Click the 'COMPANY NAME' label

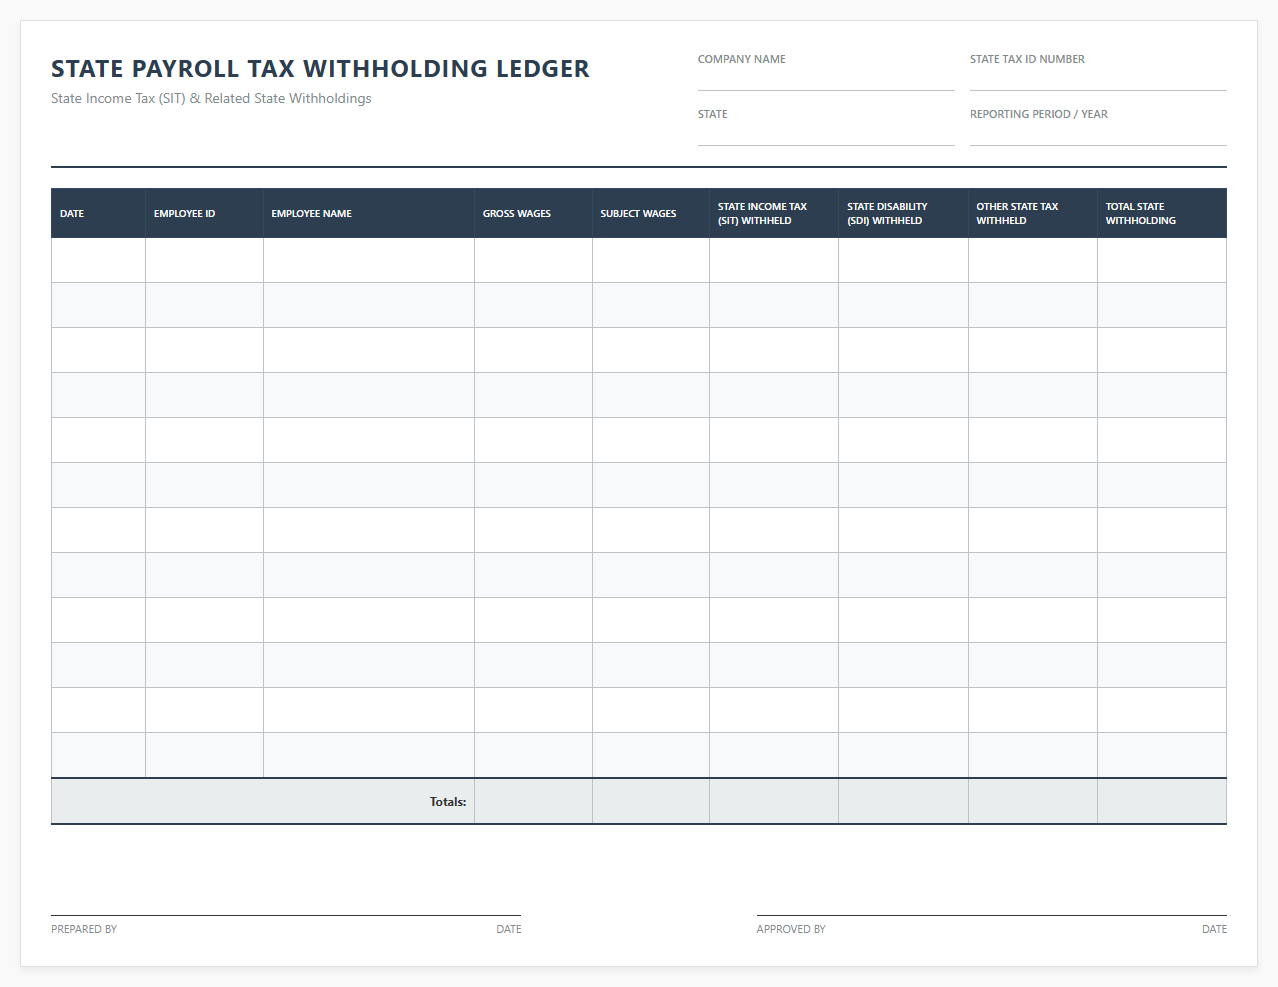742,59
